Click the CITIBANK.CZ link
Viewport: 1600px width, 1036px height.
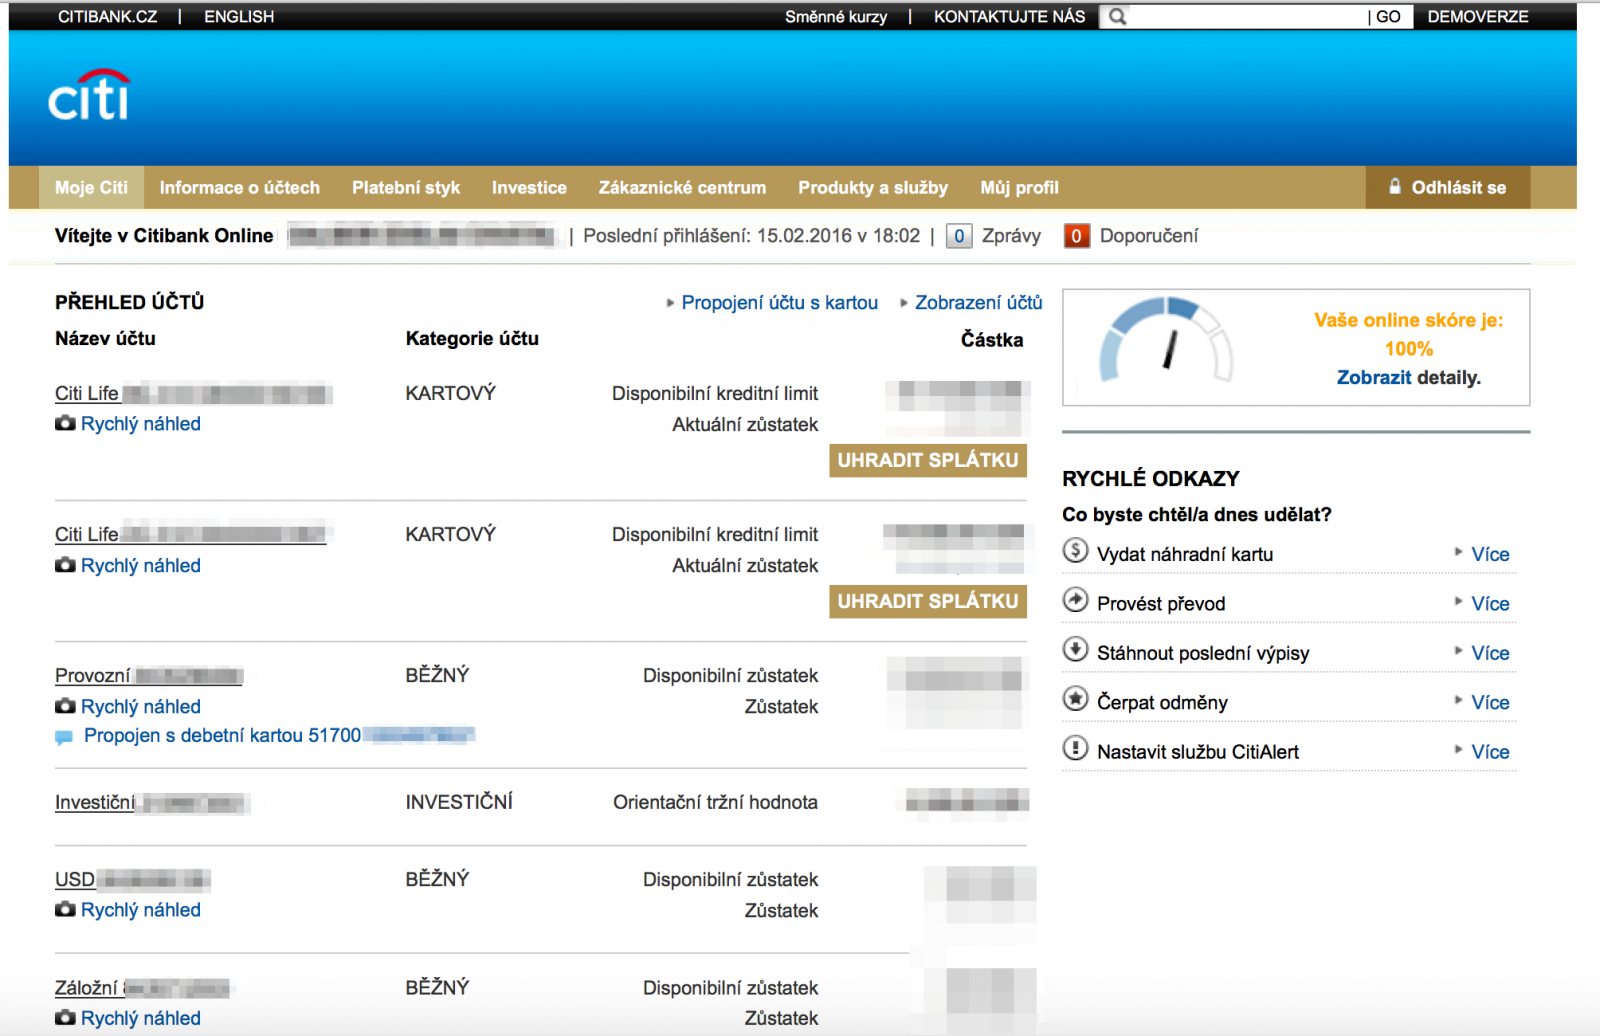[107, 17]
